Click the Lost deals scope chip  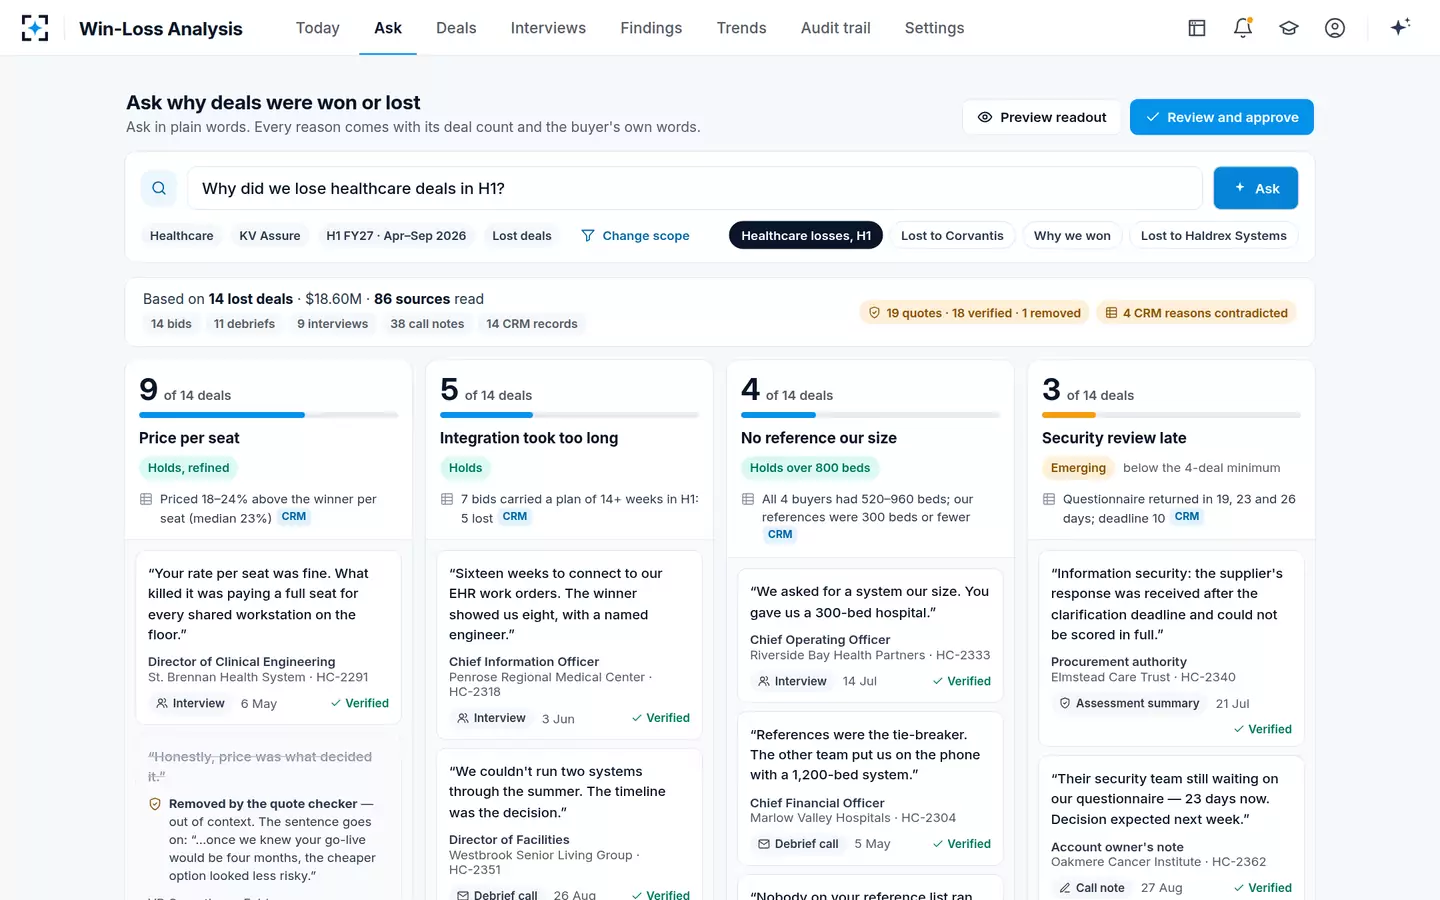tap(522, 236)
